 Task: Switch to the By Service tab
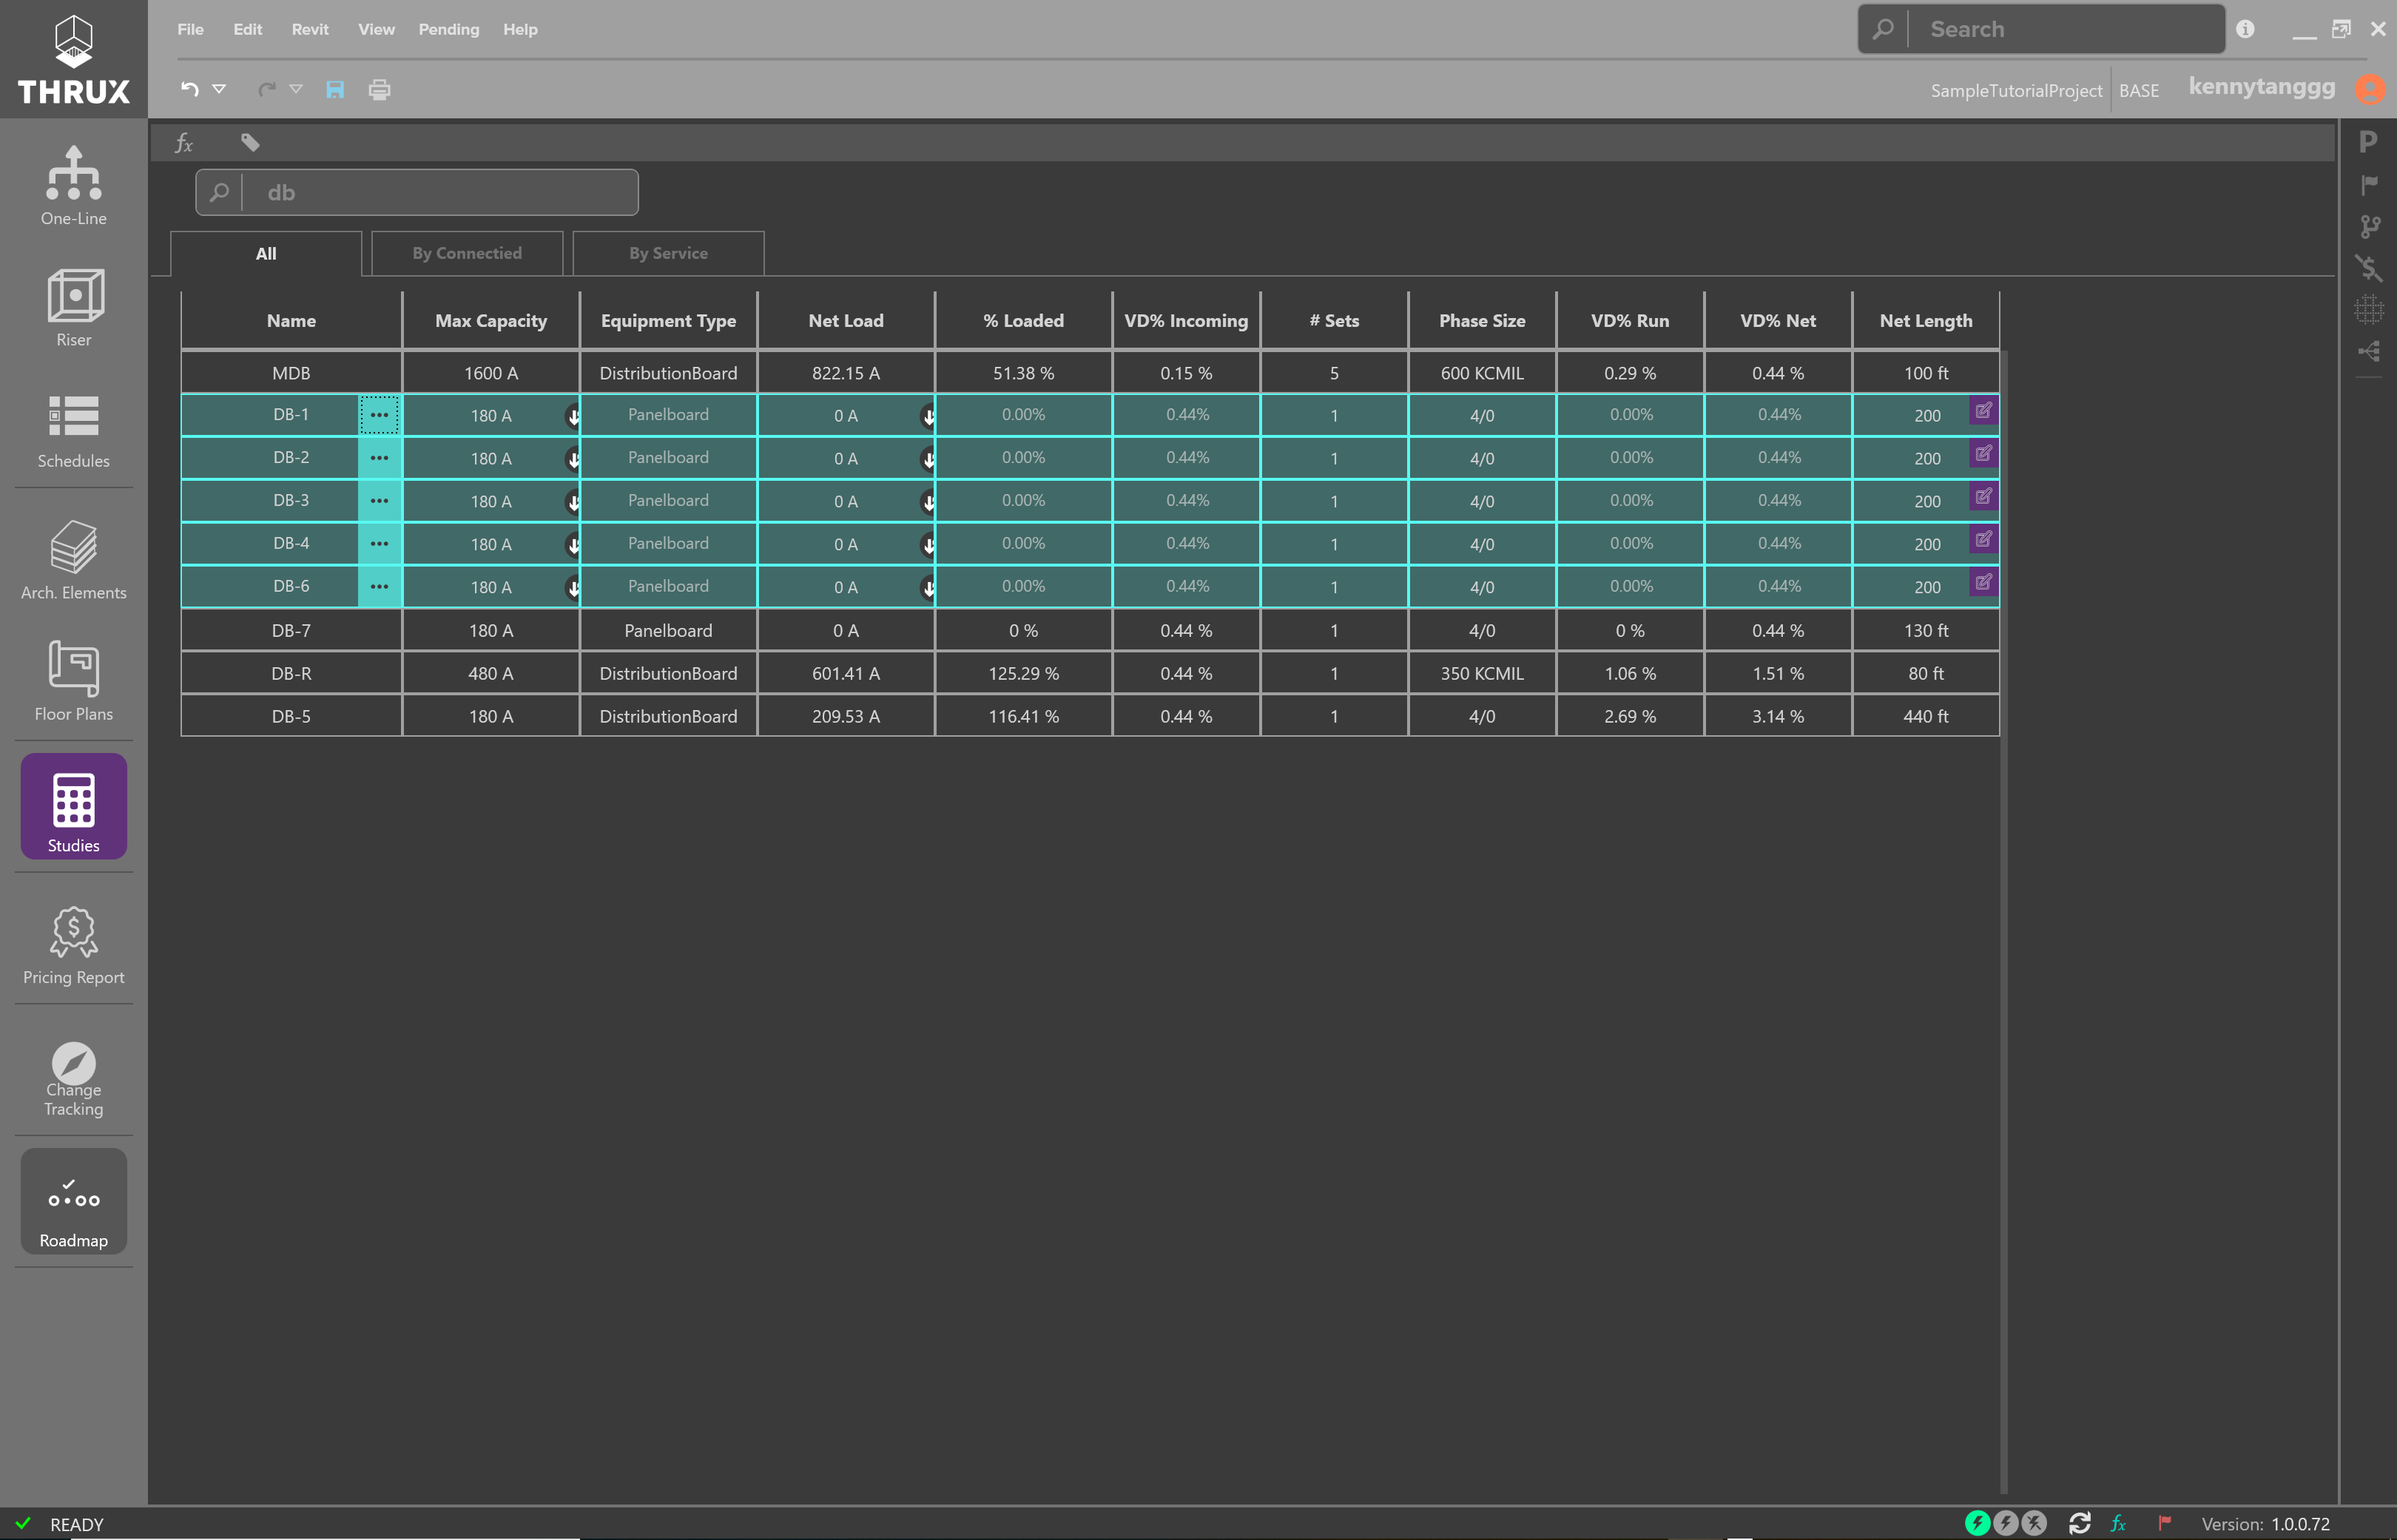668,254
